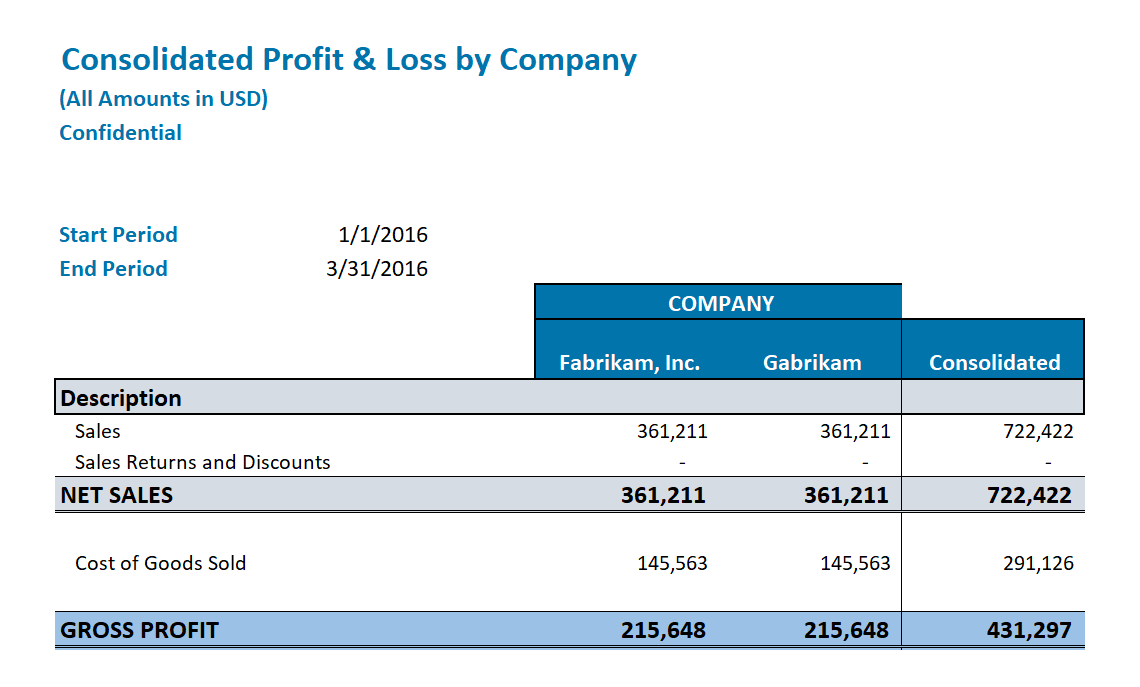Click the Consolidated column header
The image size is (1140, 687).
(x=995, y=362)
